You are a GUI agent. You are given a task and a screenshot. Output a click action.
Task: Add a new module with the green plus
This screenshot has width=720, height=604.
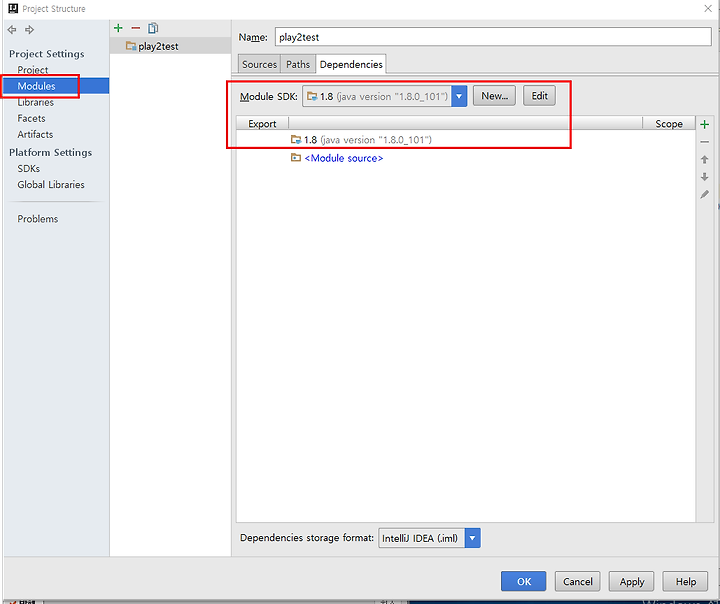pos(118,28)
